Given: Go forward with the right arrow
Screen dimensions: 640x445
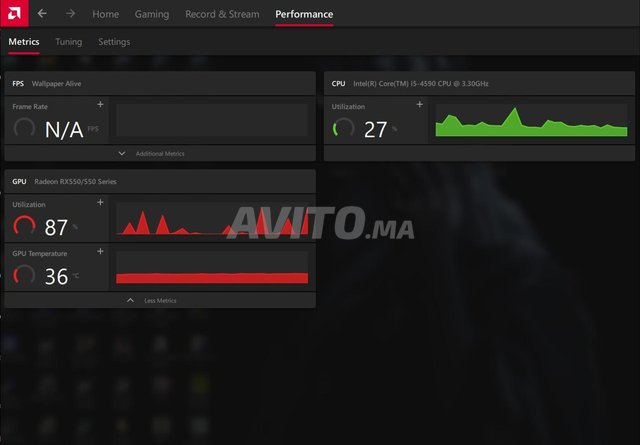Looking at the screenshot, I should [70, 14].
